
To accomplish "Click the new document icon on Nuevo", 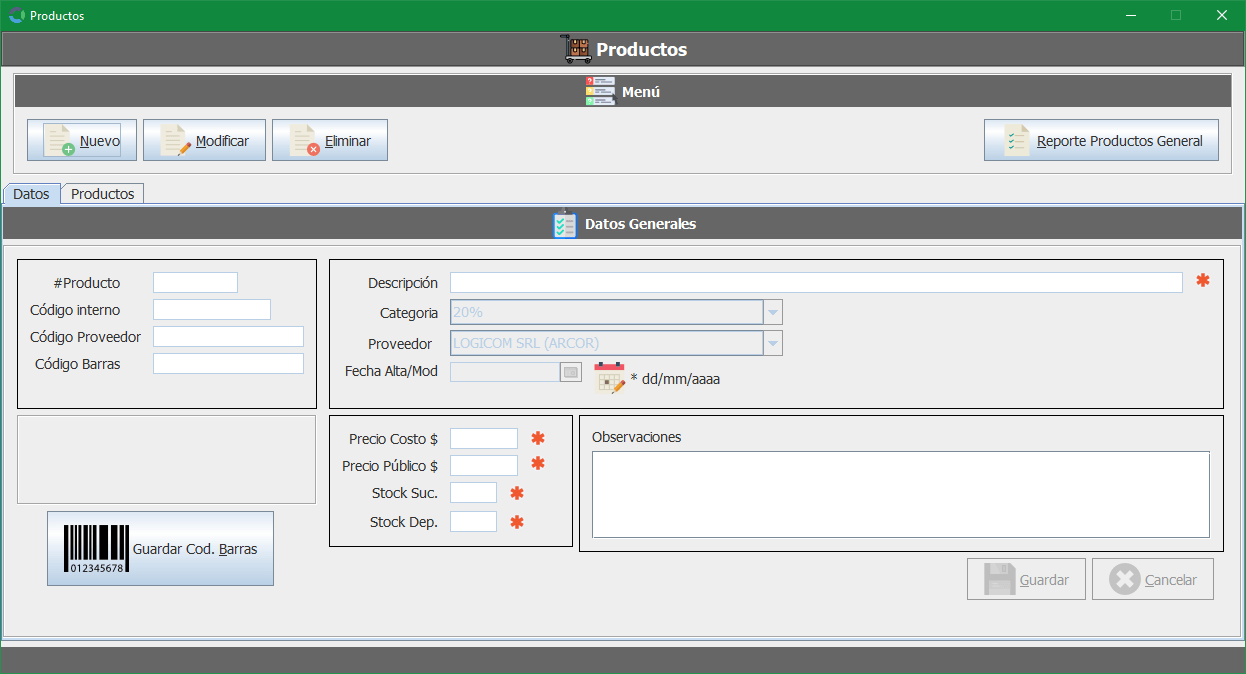I will tap(60, 141).
